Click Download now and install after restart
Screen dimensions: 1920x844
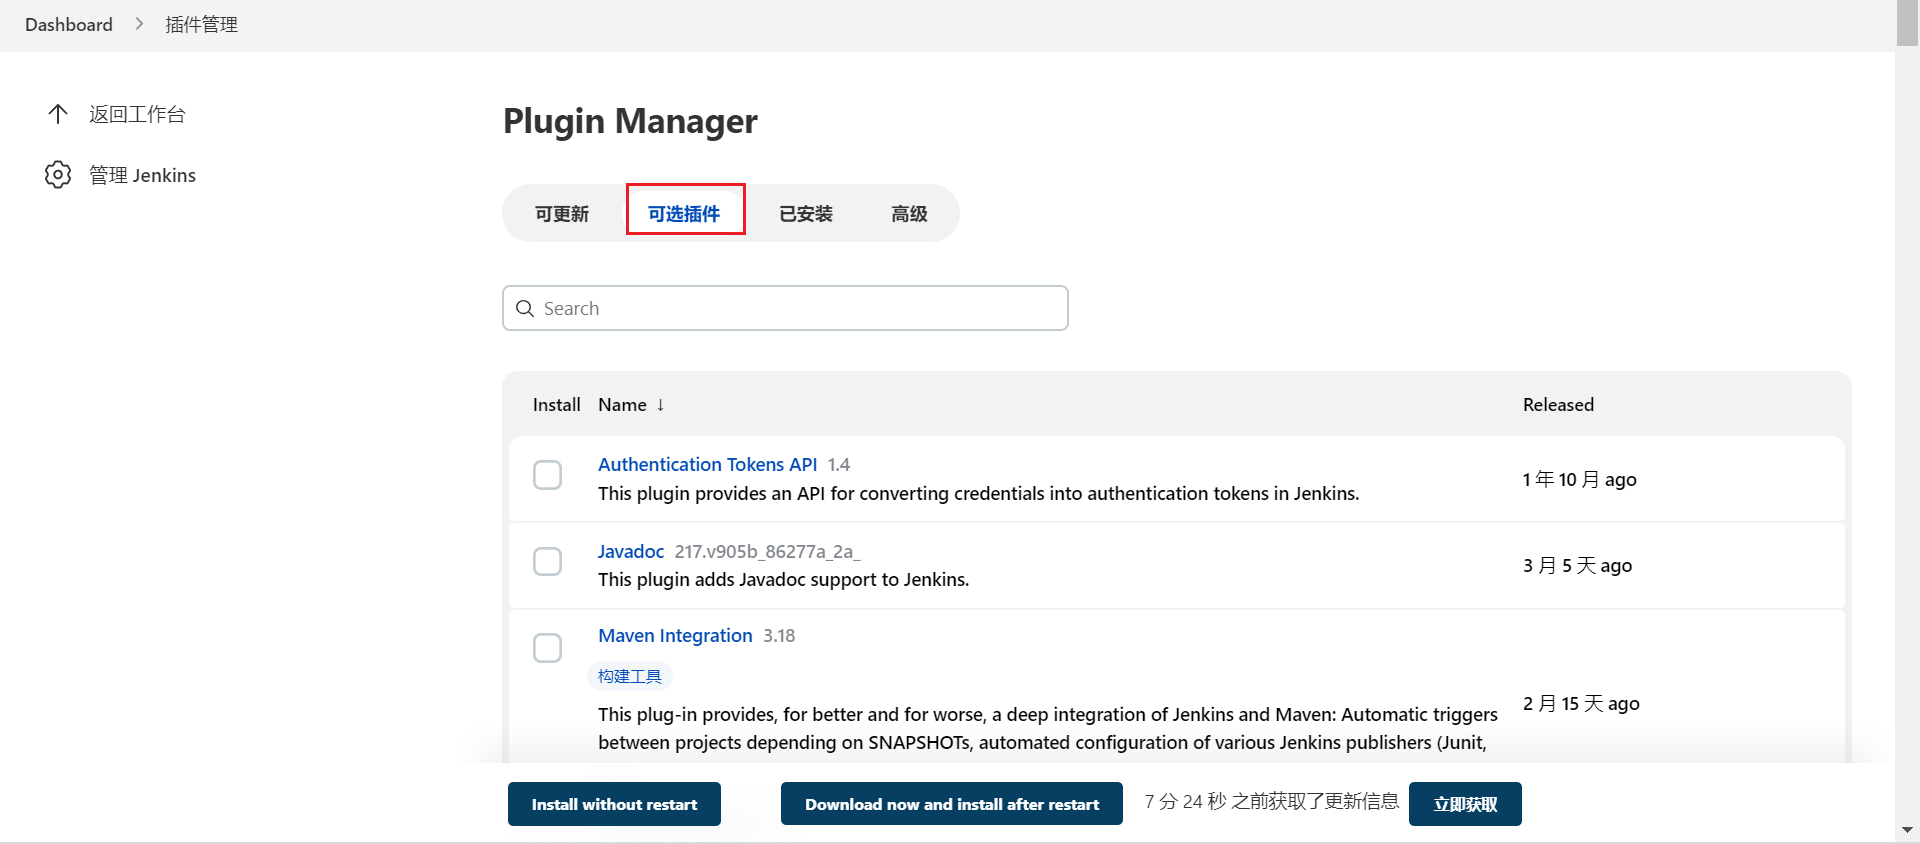pos(951,804)
